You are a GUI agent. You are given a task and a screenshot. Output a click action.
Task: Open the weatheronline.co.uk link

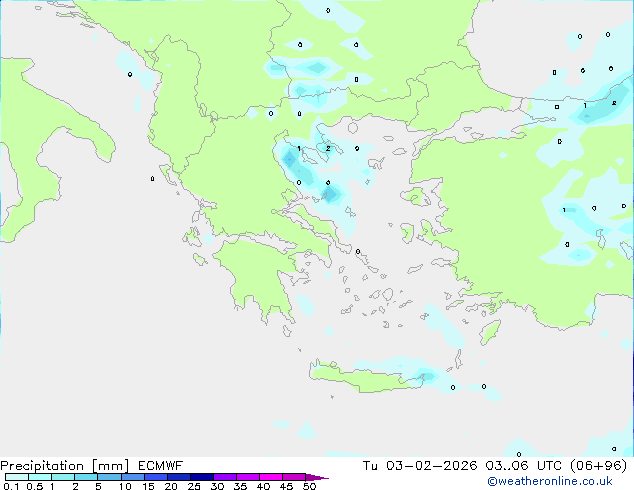pos(550,481)
